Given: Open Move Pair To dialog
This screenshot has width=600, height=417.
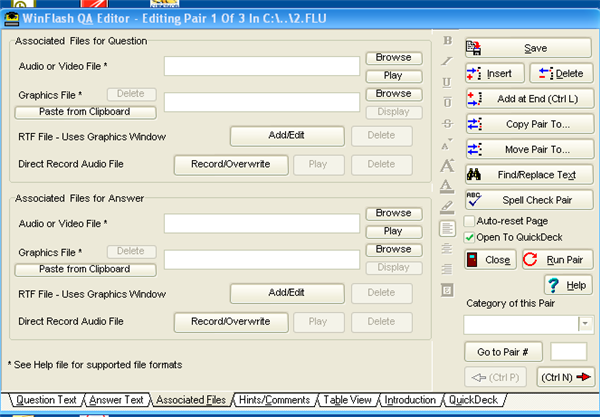Looking at the screenshot, I should pos(530,150).
